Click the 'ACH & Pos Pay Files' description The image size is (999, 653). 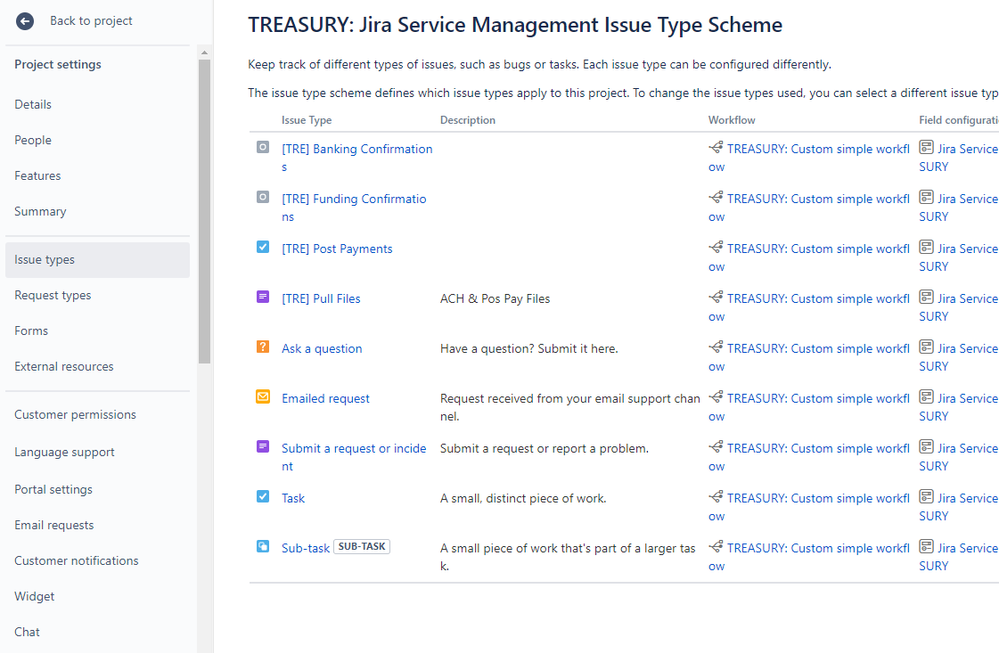point(495,299)
